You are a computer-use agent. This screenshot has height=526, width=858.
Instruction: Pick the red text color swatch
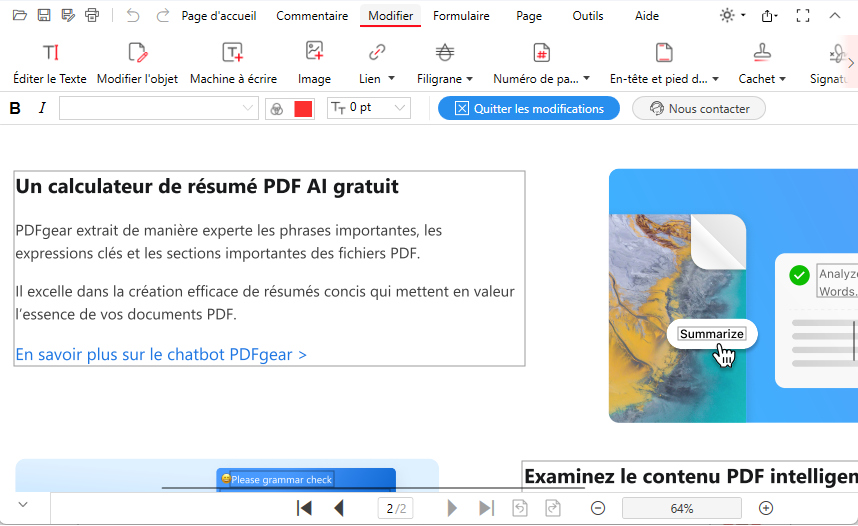(x=303, y=108)
